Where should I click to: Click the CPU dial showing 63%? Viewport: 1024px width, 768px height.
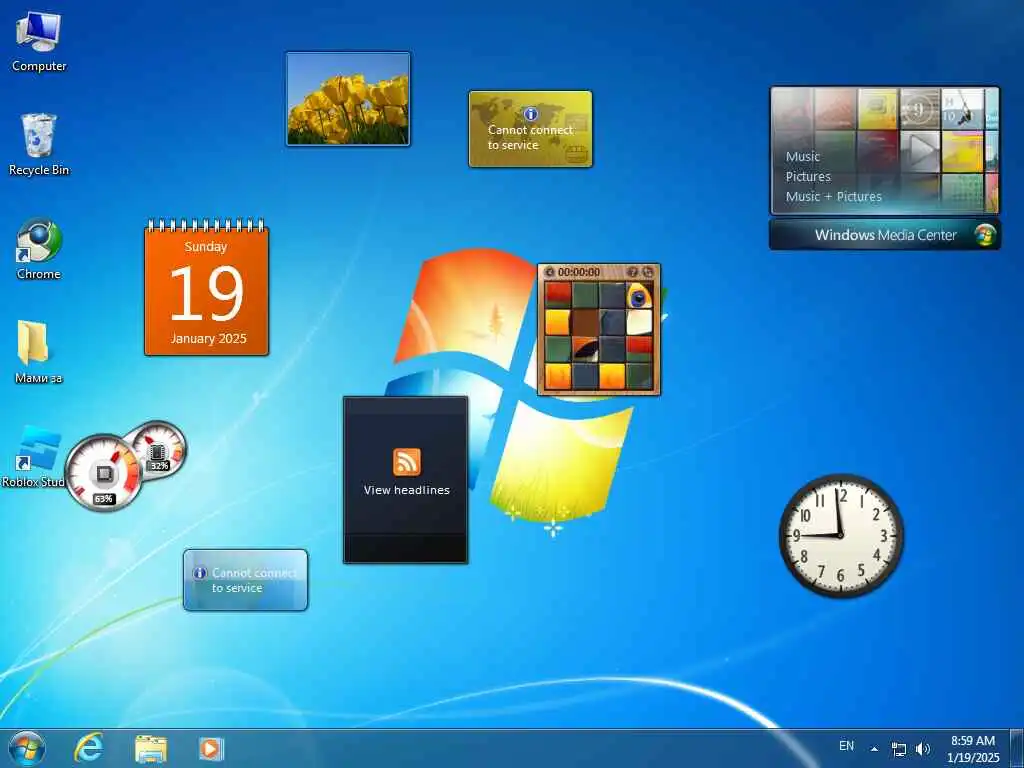click(x=103, y=473)
